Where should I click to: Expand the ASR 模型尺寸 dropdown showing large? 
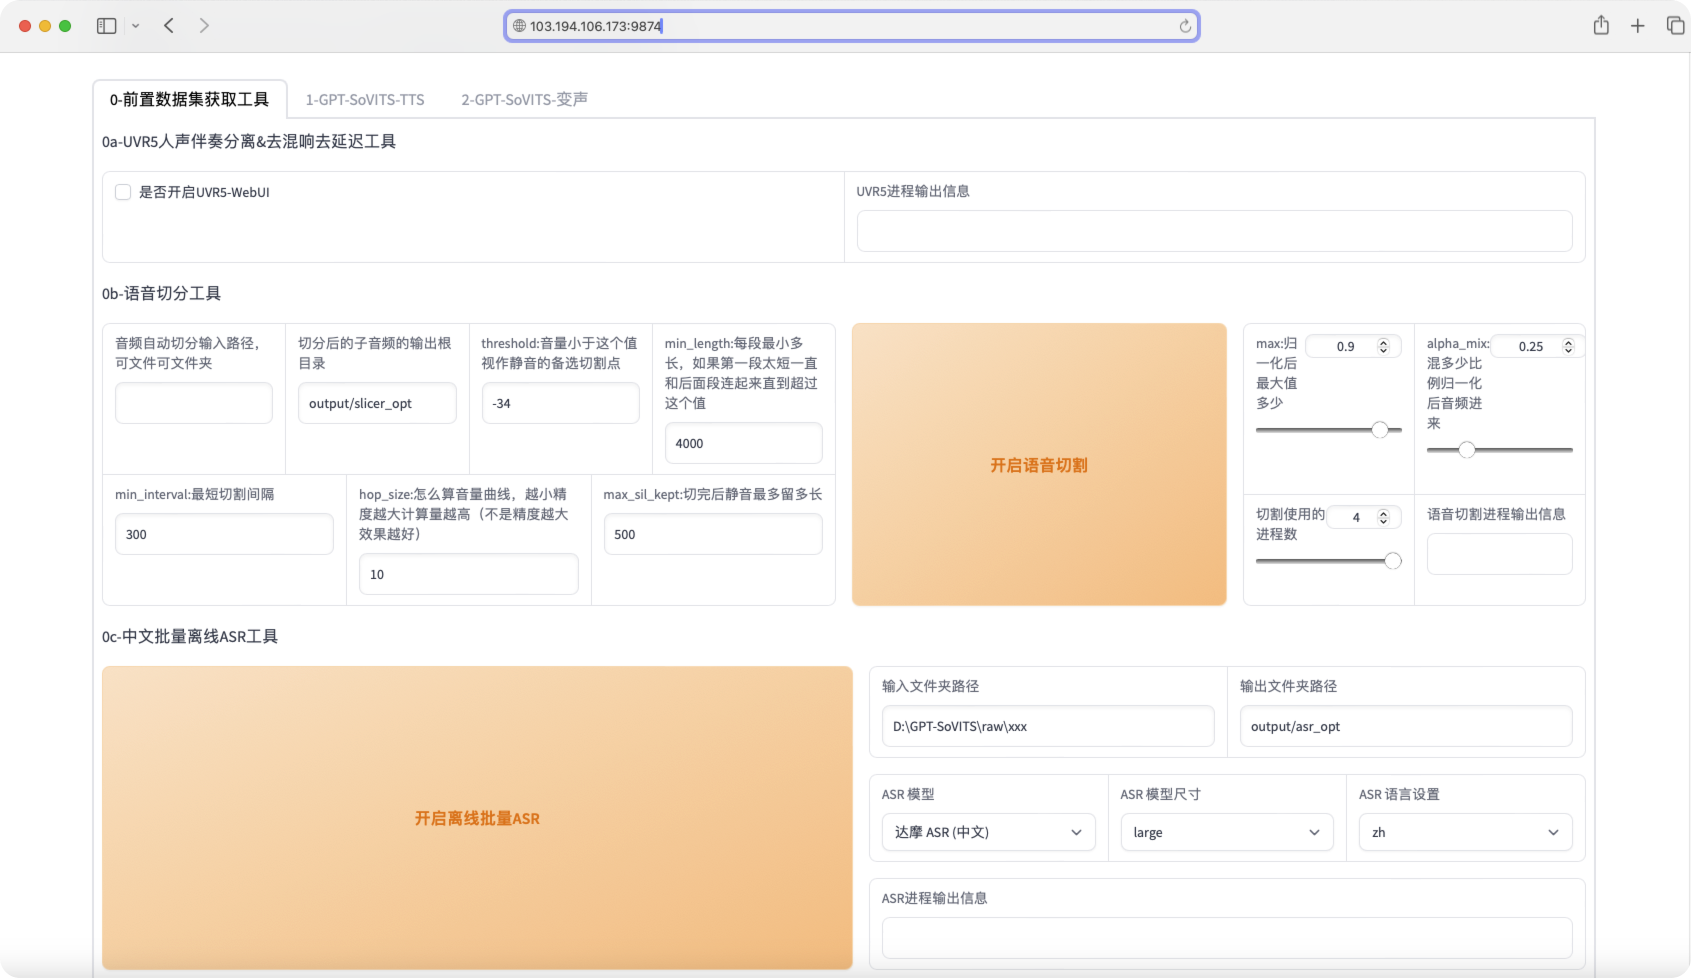tap(1226, 832)
